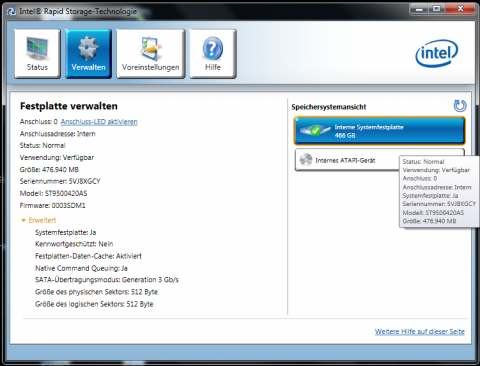The width and height of the screenshot is (480, 366).
Task: Minimize the Intel Rapid Storage window
Action: point(420,9)
